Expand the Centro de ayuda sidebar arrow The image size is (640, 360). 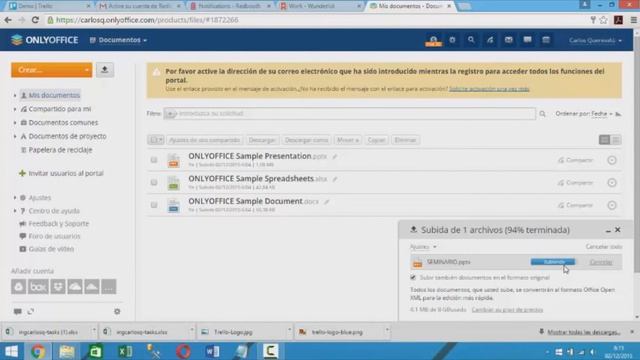coord(15,211)
